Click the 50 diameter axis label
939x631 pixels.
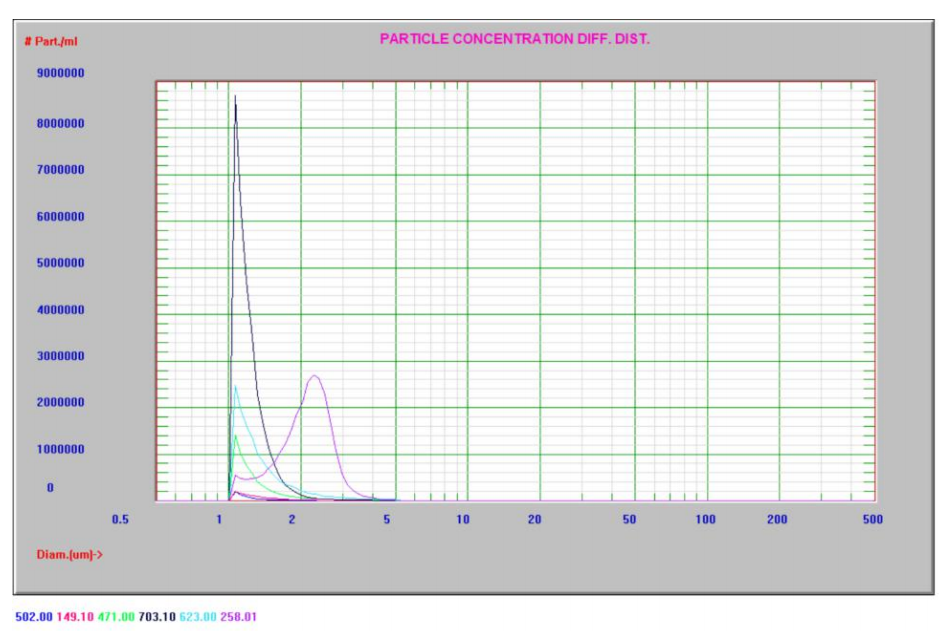tap(629, 519)
